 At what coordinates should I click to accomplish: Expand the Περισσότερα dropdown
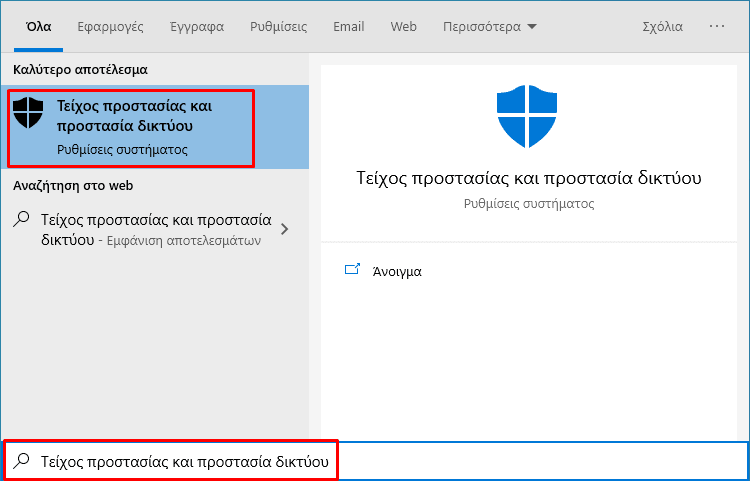pyautogui.click(x=489, y=26)
